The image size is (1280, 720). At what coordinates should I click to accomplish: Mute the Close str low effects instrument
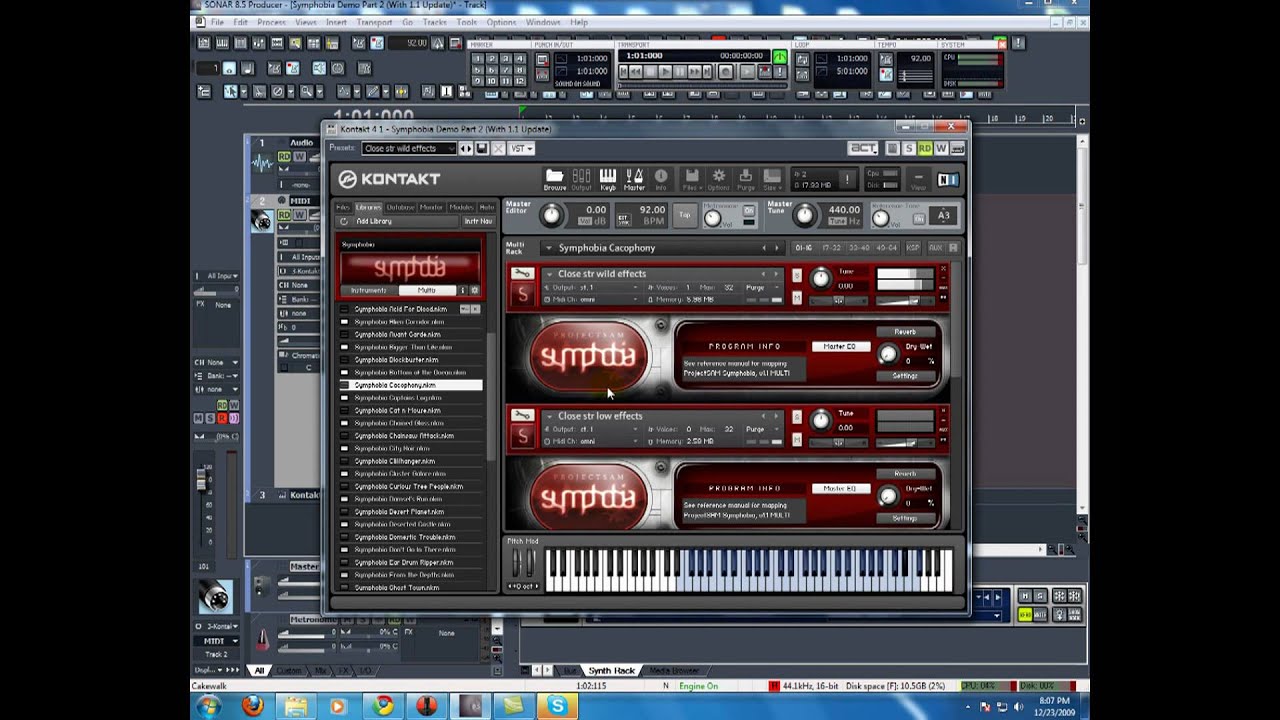[797, 440]
